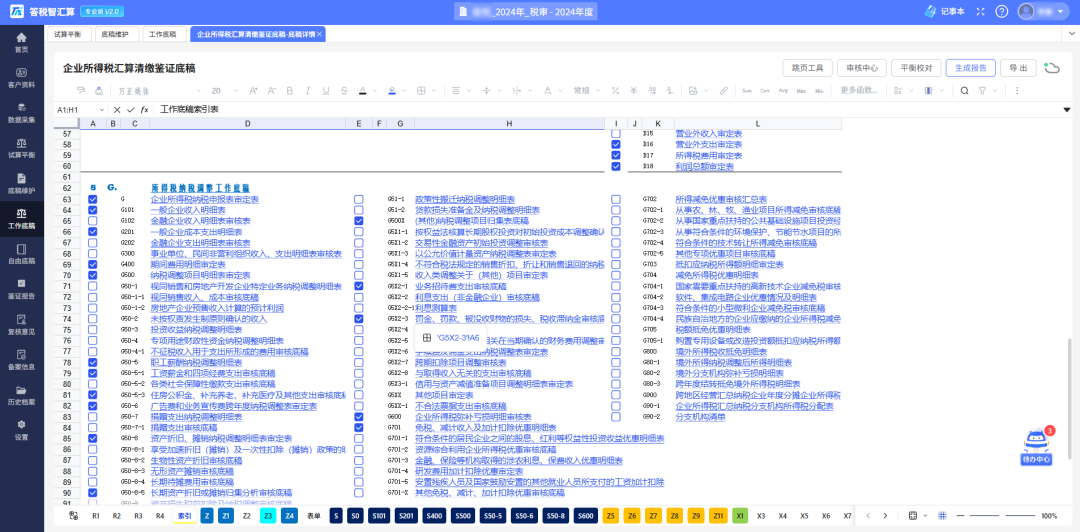Click the cloud sync icon
The width and height of the screenshot is (1080, 532).
point(1051,68)
